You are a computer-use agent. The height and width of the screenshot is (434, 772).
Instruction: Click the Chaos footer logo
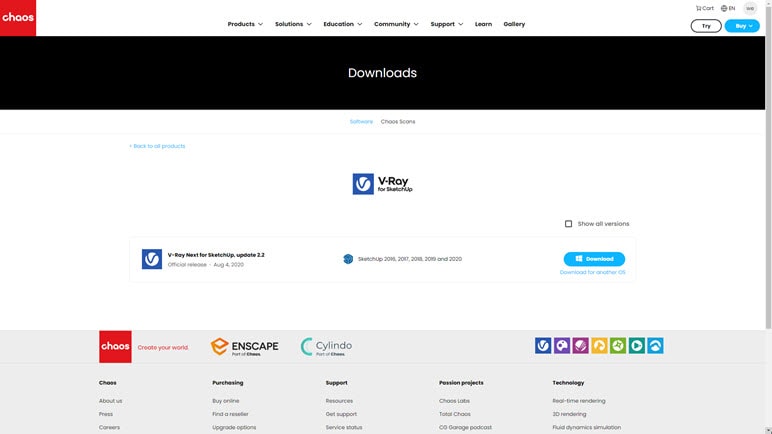click(x=115, y=347)
